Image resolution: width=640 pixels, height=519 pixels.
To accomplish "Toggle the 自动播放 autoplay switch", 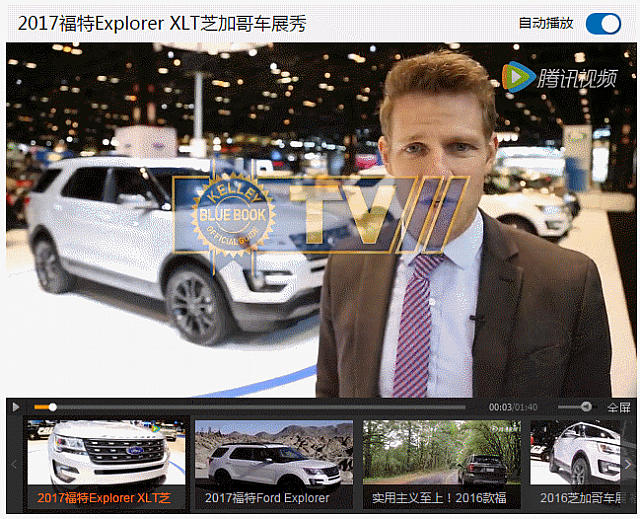I will click(603, 24).
